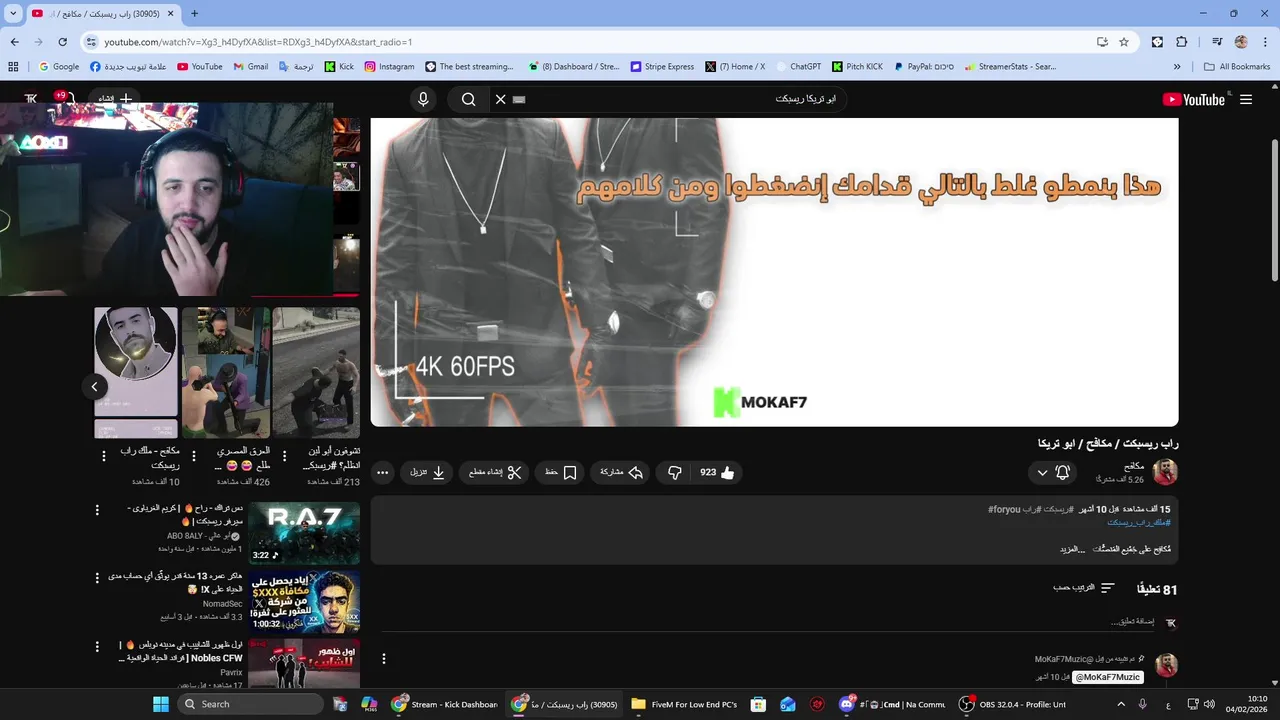1280x720 pixels.
Task: Reload the page with Chrome refresh button
Action: (x=62, y=42)
